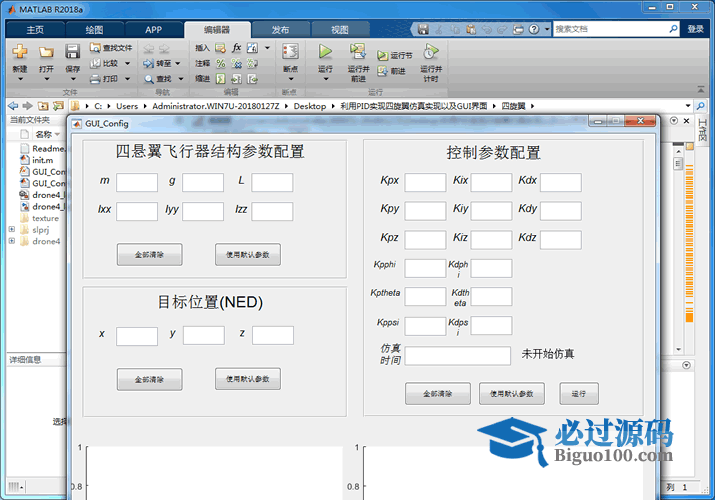Click the Run and Time (运行并计时) icon
This screenshot has width=715, height=500.
tap(431, 51)
